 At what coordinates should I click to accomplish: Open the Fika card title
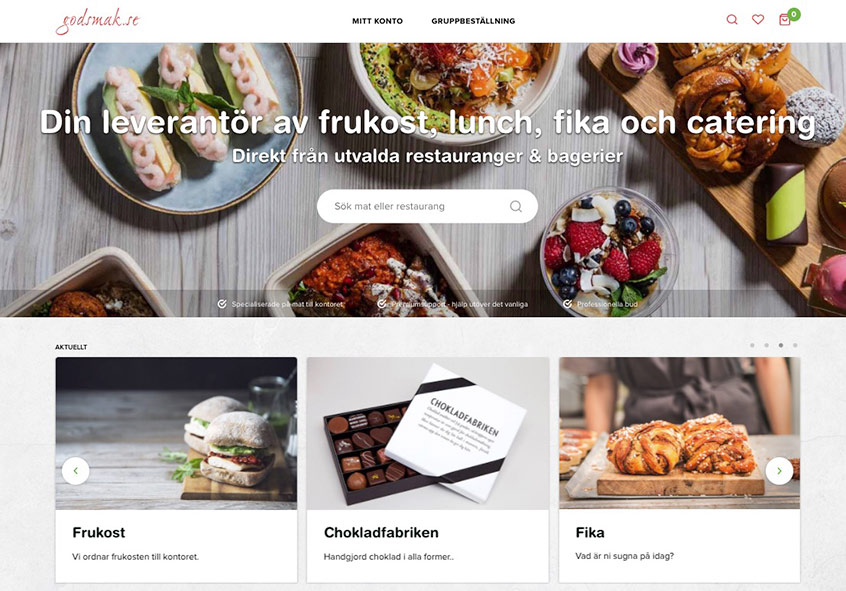click(590, 533)
